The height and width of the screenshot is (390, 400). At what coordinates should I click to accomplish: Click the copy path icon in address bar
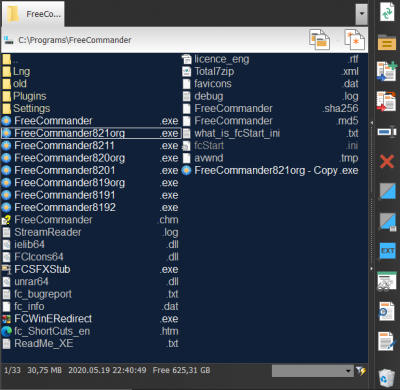click(x=319, y=39)
